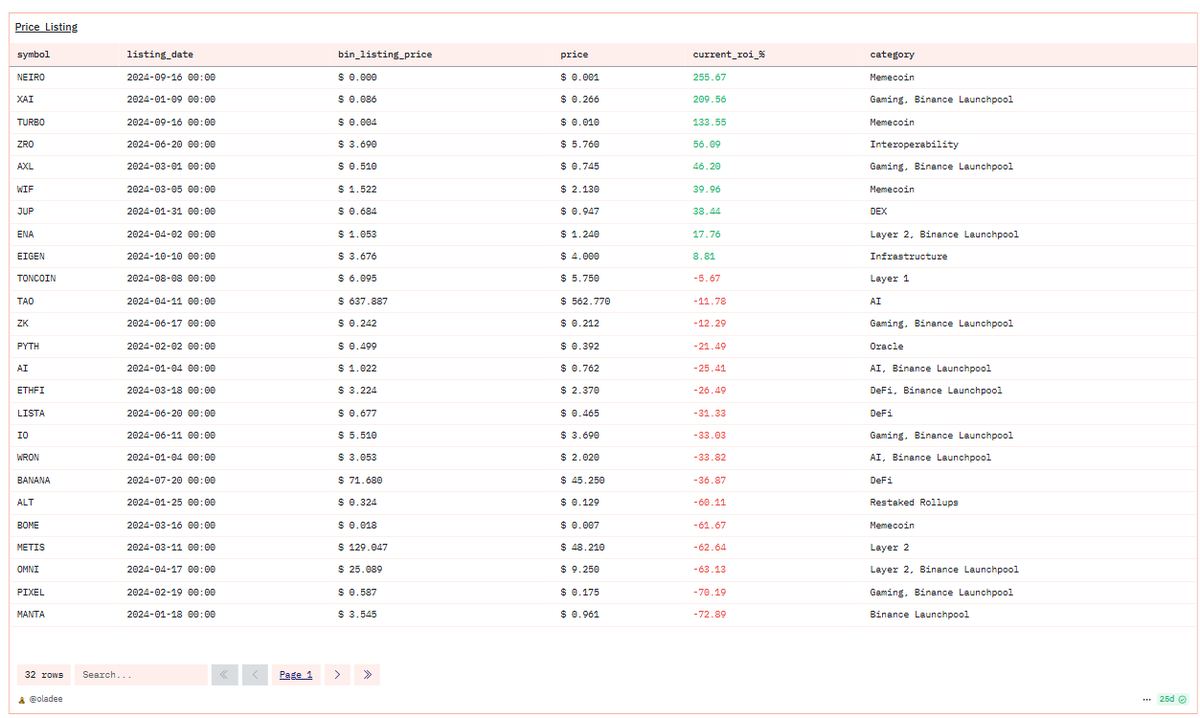
Task: Click DeFi, Binance Launchpool category cell
Action: (x=936, y=391)
